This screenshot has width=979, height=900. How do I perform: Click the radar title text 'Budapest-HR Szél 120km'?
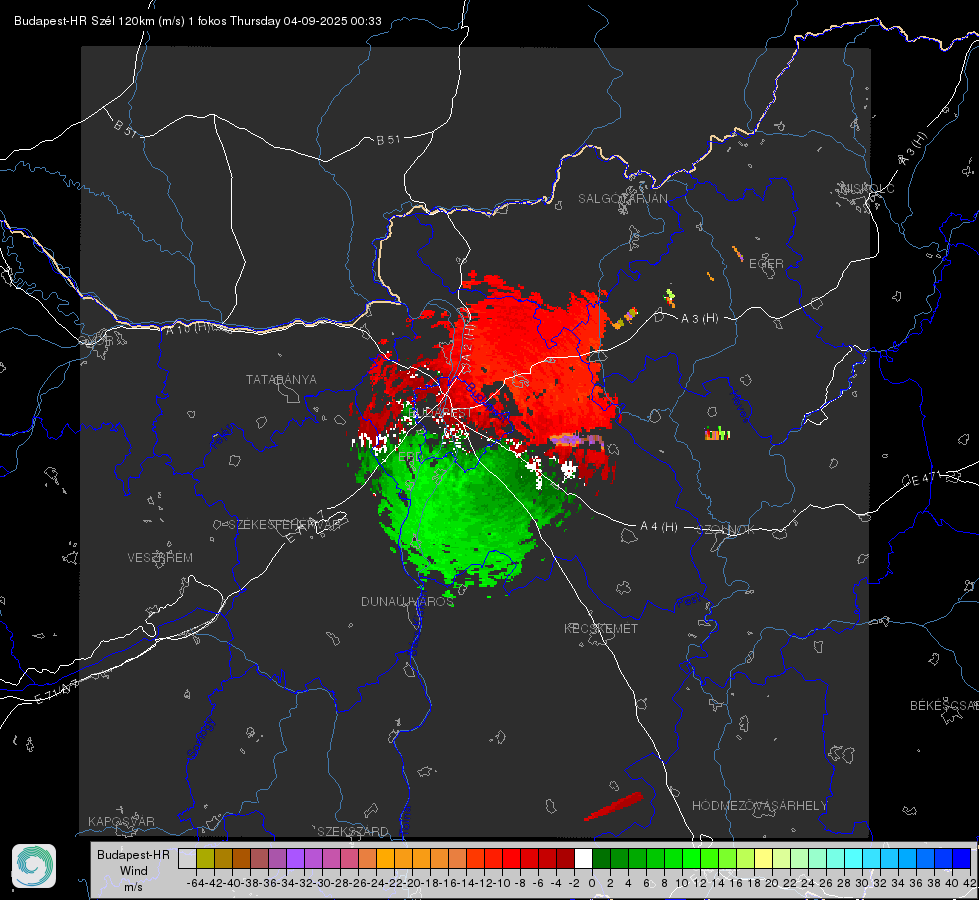(x=85, y=21)
